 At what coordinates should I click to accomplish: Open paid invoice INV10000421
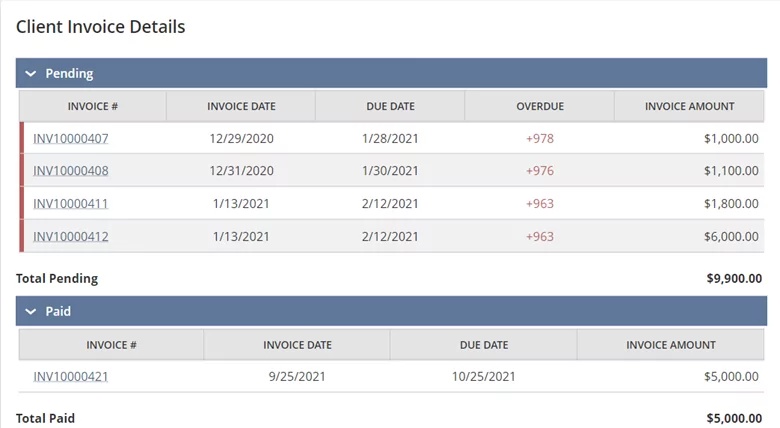tap(71, 377)
